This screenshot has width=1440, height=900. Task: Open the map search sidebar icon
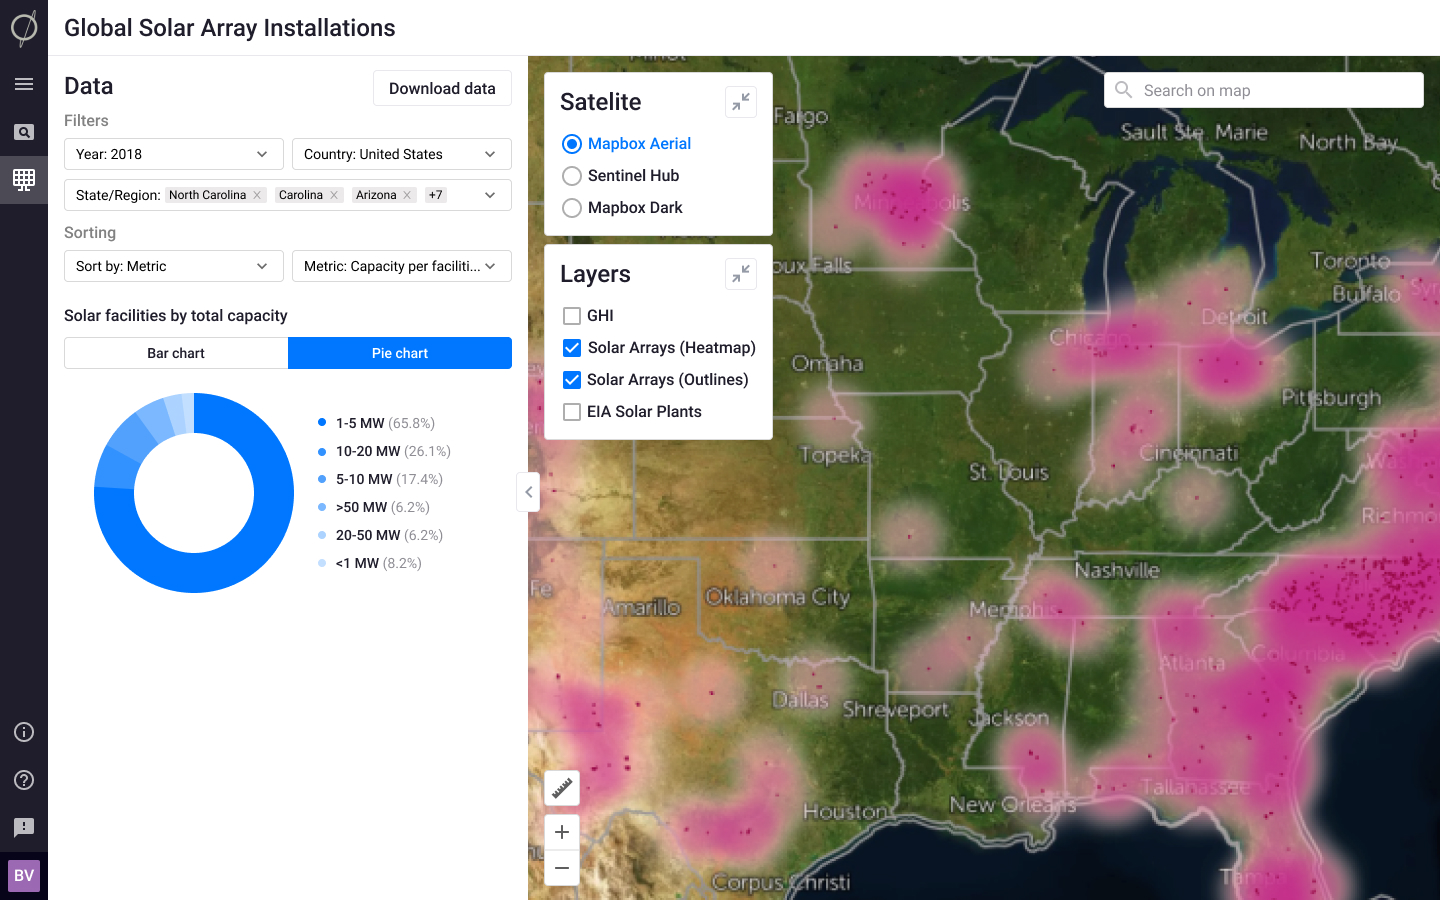pyautogui.click(x=24, y=132)
